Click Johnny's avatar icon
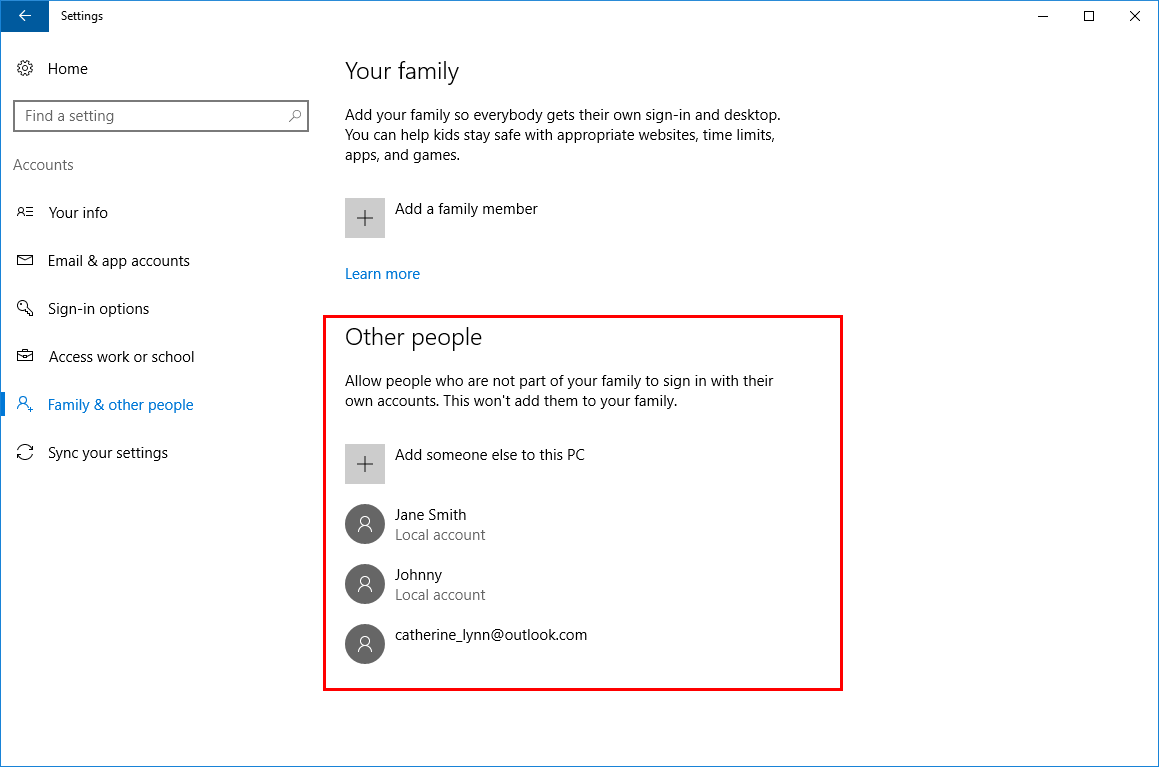The height and width of the screenshot is (767, 1159). tap(365, 584)
